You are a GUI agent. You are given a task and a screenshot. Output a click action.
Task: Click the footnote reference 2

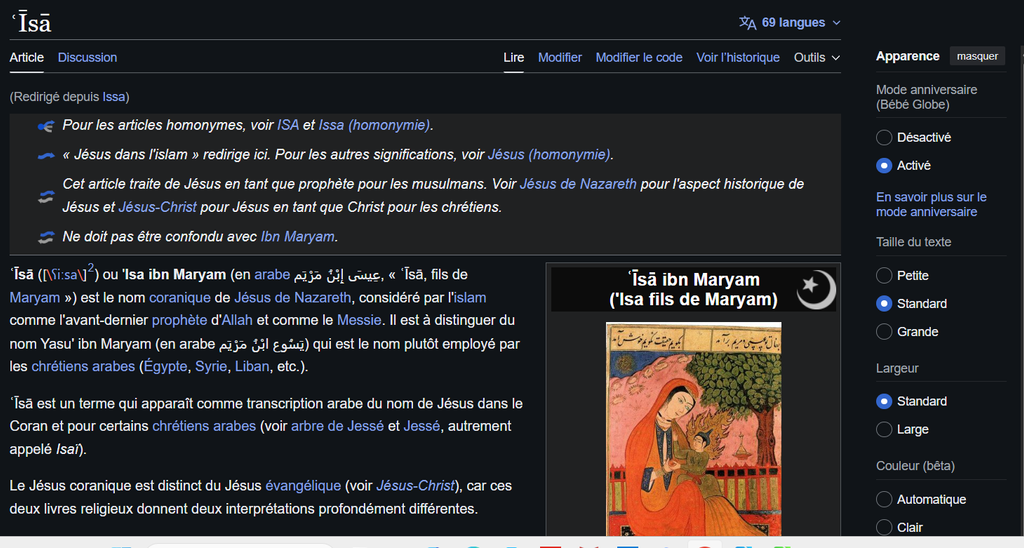(91, 268)
